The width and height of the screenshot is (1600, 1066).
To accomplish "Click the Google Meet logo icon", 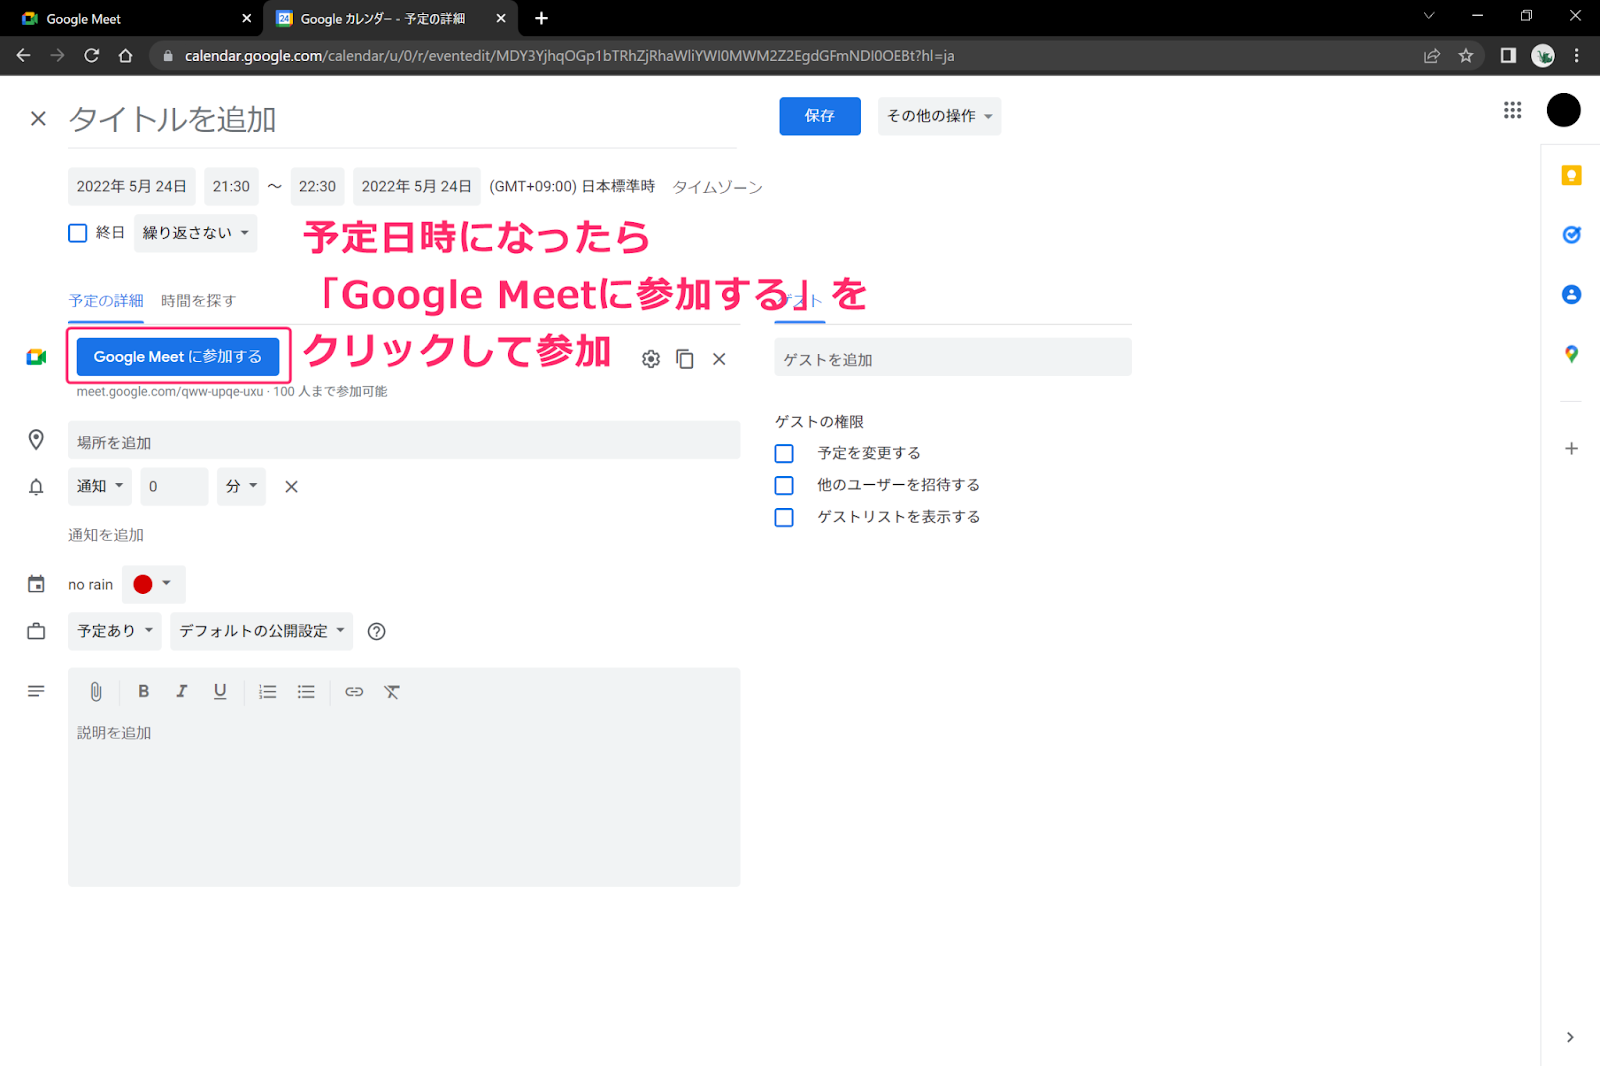I will (36, 357).
